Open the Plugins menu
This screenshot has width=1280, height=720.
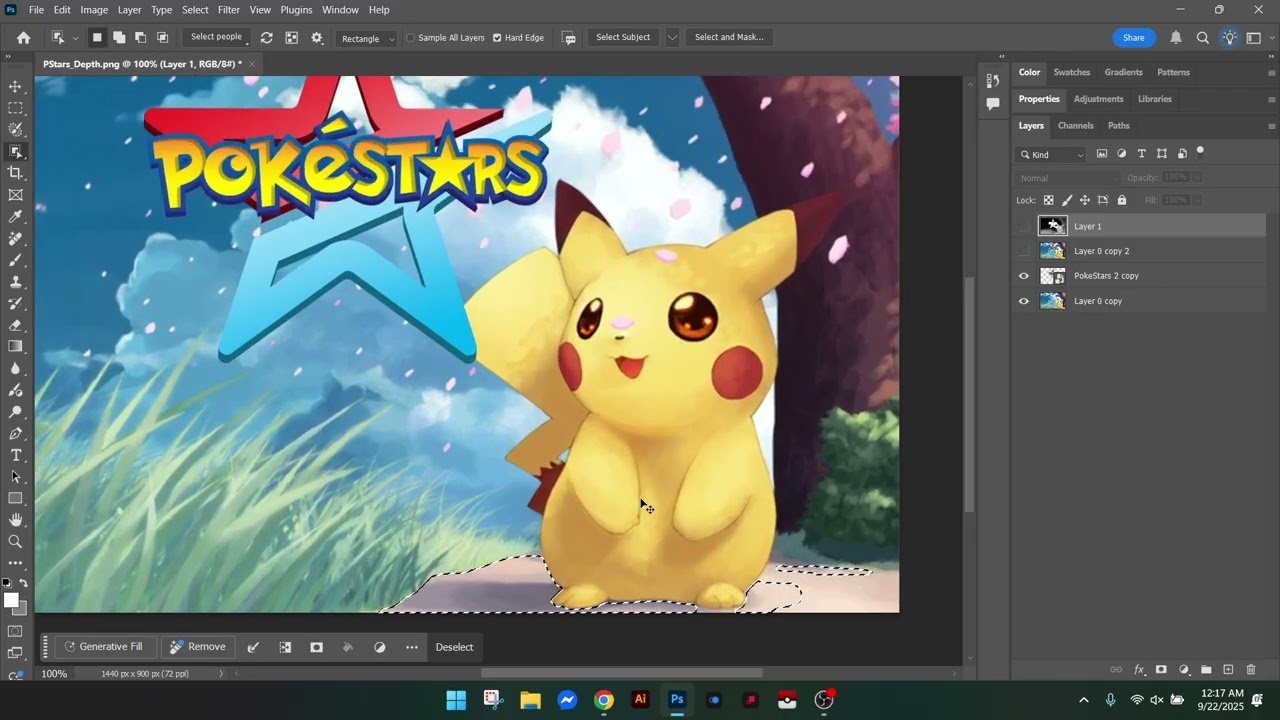pyautogui.click(x=296, y=10)
